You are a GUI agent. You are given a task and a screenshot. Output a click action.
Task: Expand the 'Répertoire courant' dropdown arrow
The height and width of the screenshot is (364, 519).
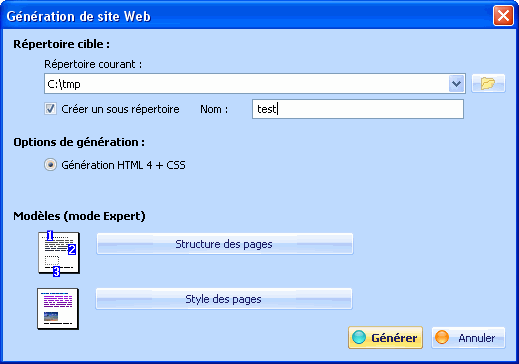[x=456, y=84]
